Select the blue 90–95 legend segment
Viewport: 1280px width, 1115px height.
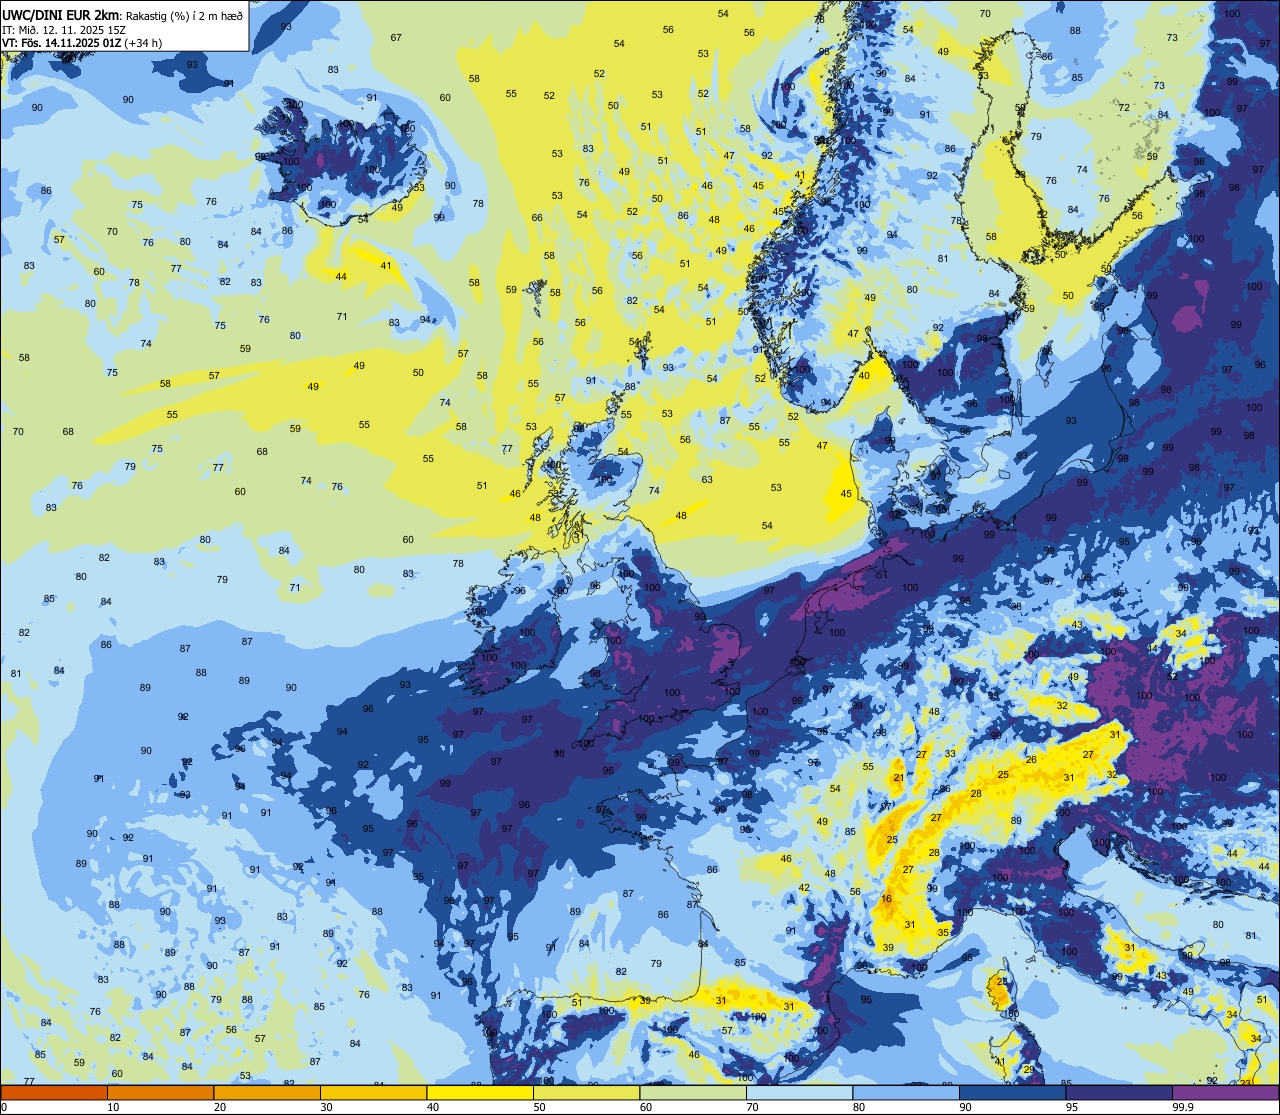pyautogui.click(x=1012, y=1093)
